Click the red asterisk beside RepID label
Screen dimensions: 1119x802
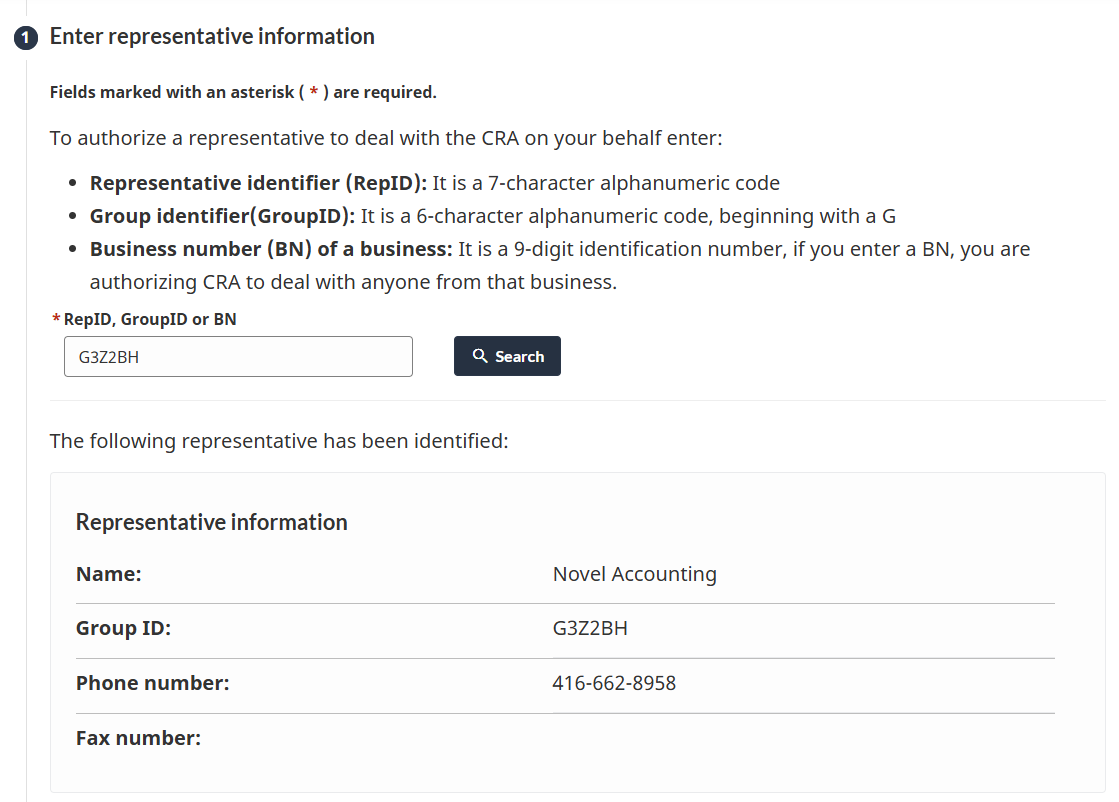tap(56, 319)
